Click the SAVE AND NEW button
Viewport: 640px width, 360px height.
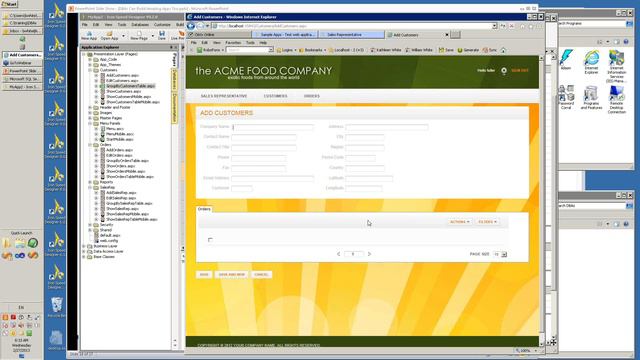[x=231, y=275]
